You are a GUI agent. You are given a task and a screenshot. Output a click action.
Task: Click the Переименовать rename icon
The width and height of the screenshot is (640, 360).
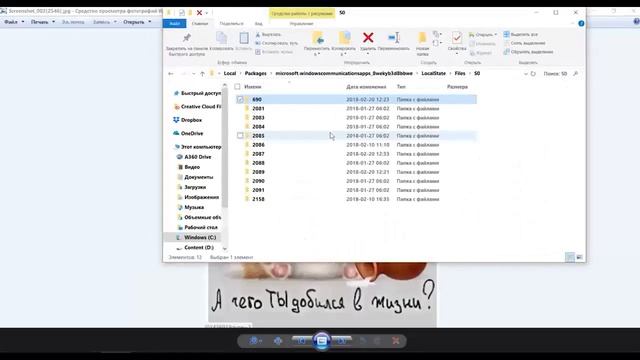(x=394, y=38)
